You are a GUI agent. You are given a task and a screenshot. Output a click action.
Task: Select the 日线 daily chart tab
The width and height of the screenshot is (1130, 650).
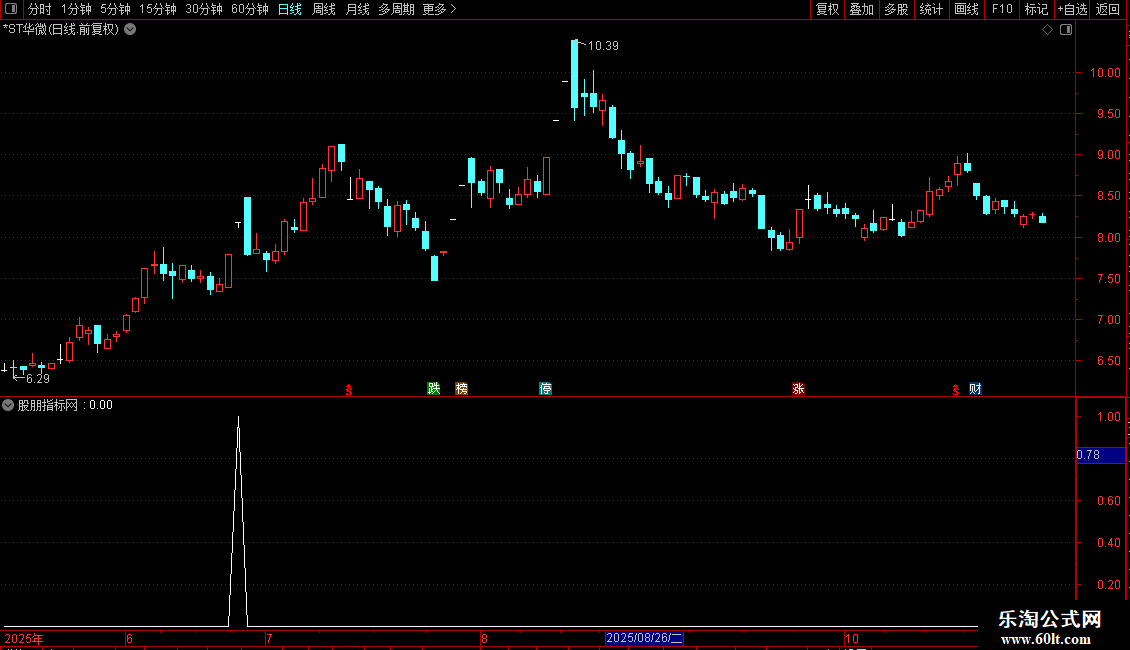(290, 9)
